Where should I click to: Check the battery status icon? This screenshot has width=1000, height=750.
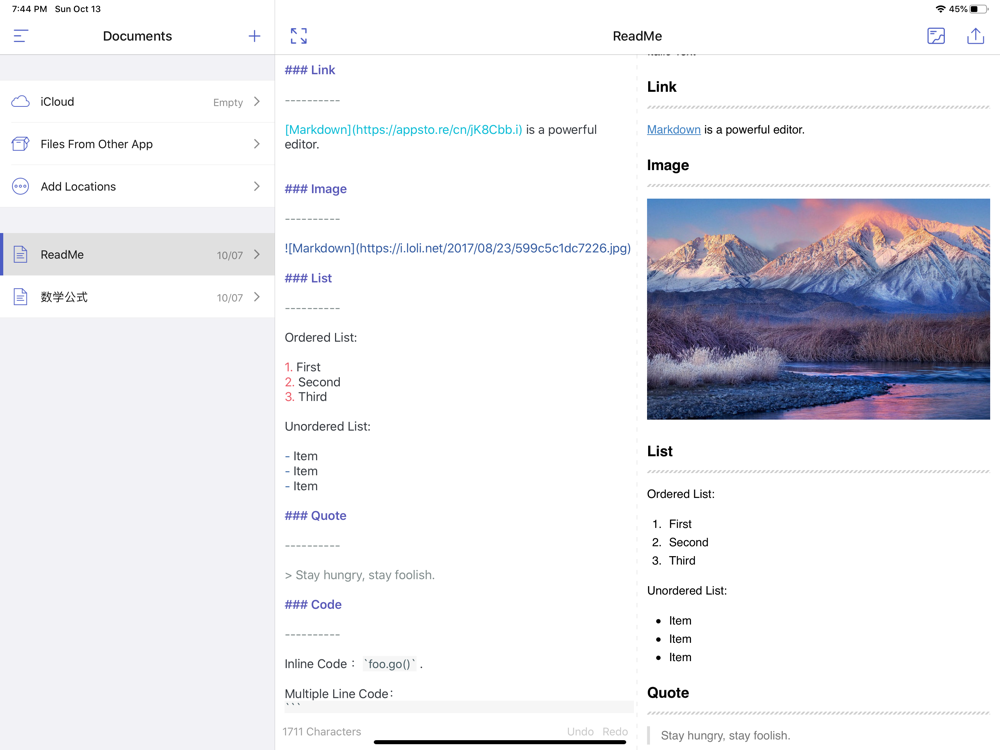979,9
